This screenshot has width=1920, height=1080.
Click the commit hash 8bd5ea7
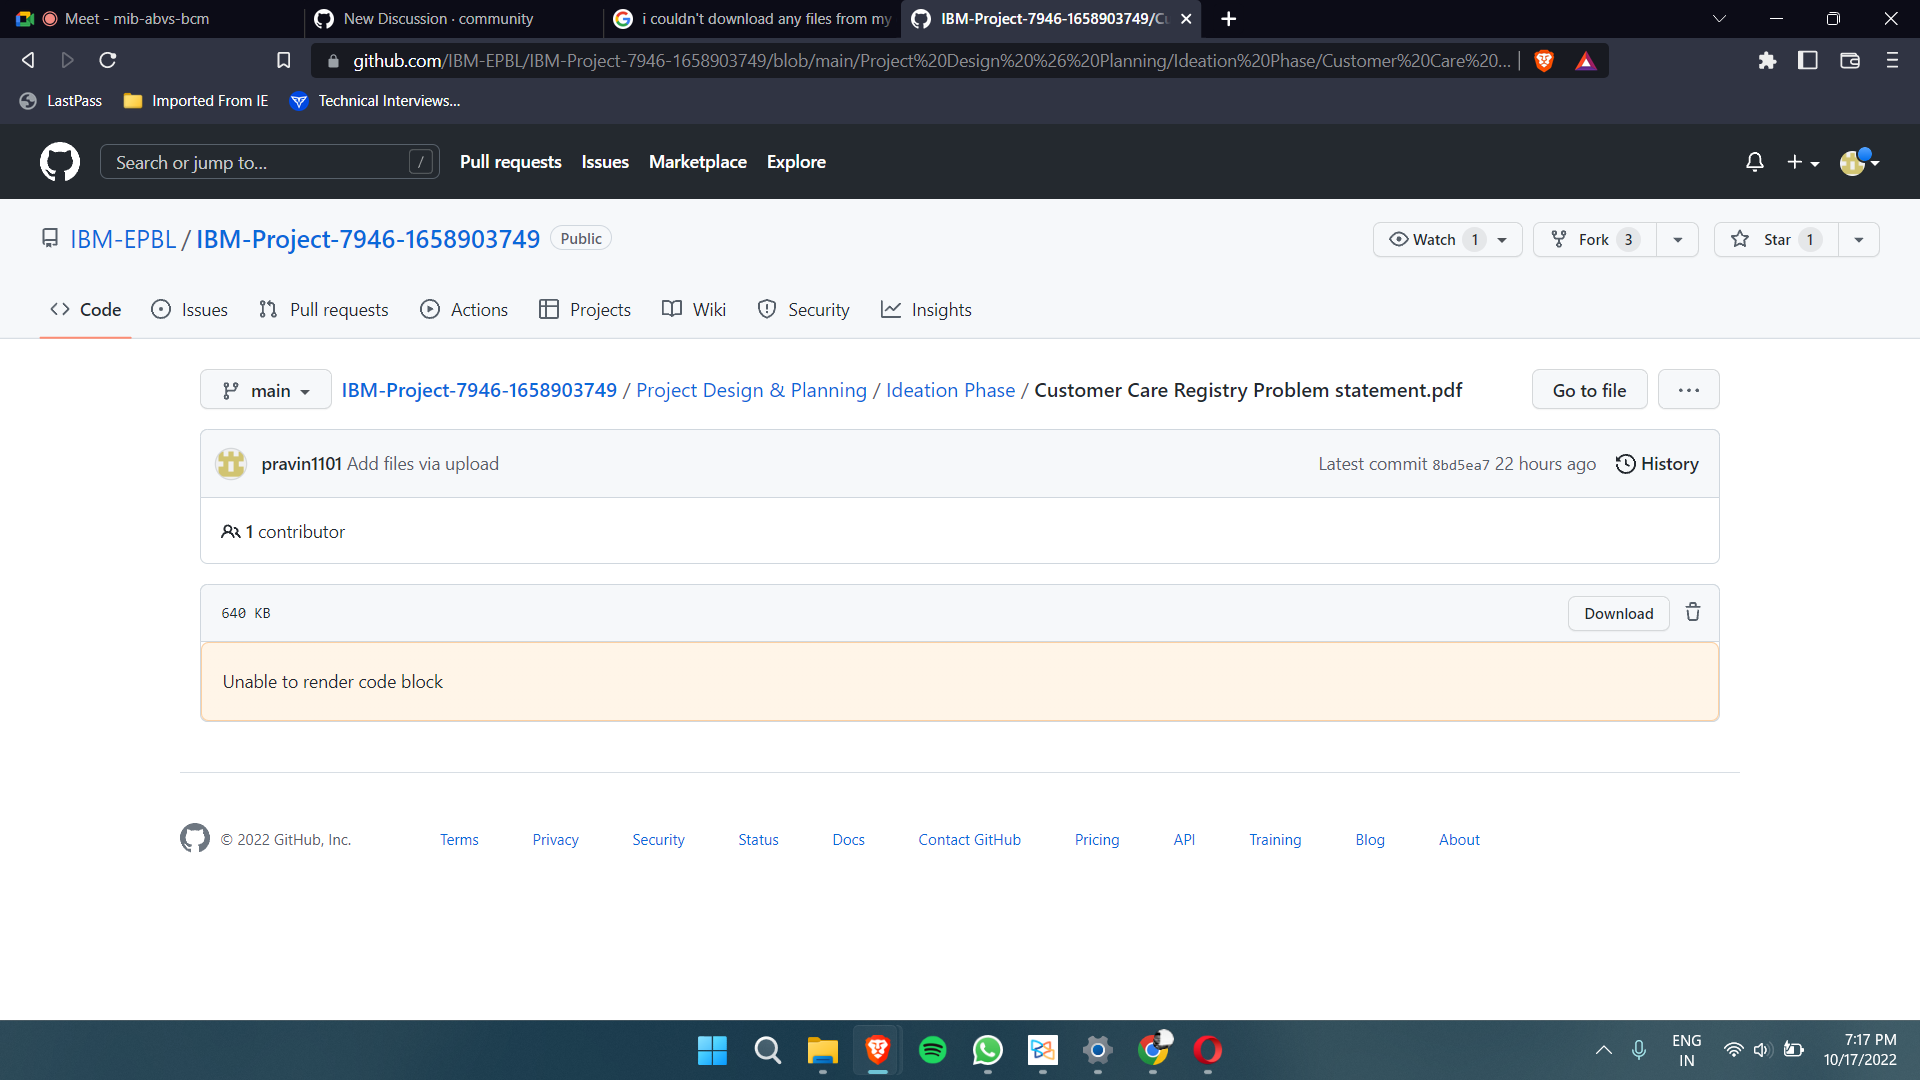pos(1460,465)
